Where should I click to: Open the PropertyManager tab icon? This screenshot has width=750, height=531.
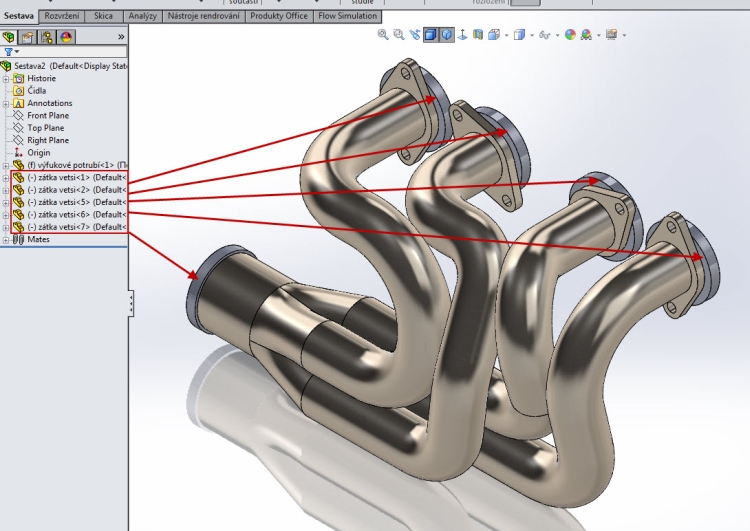(x=28, y=37)
